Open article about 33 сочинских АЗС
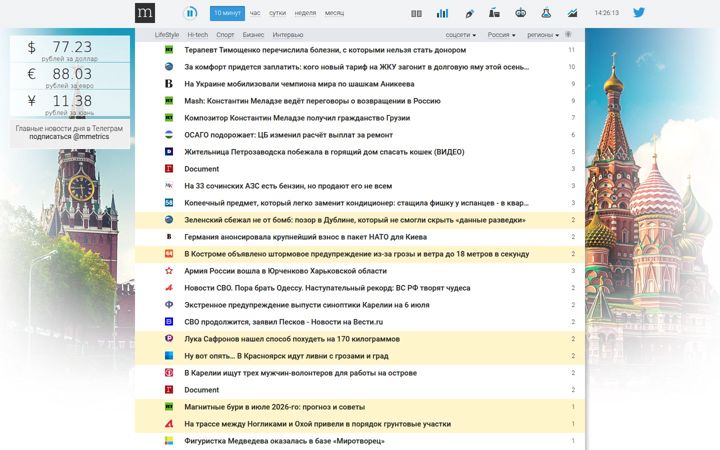 point(288,186)
